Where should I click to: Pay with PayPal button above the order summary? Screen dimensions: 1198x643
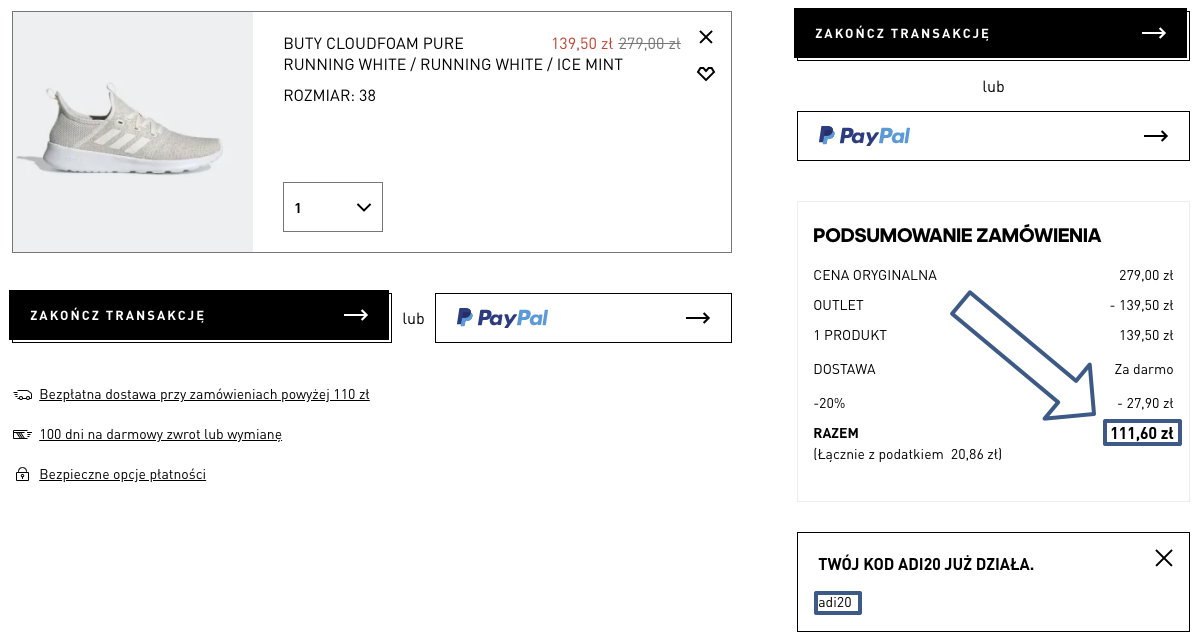(993, 136)
